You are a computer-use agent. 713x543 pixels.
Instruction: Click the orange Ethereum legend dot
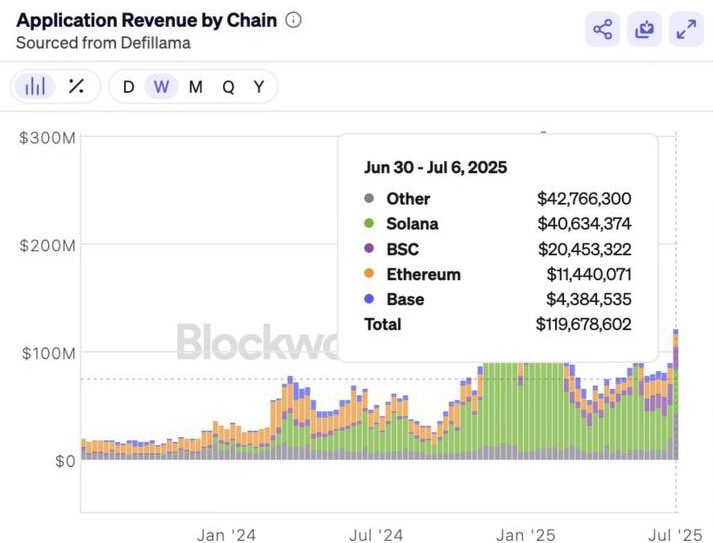369,274
